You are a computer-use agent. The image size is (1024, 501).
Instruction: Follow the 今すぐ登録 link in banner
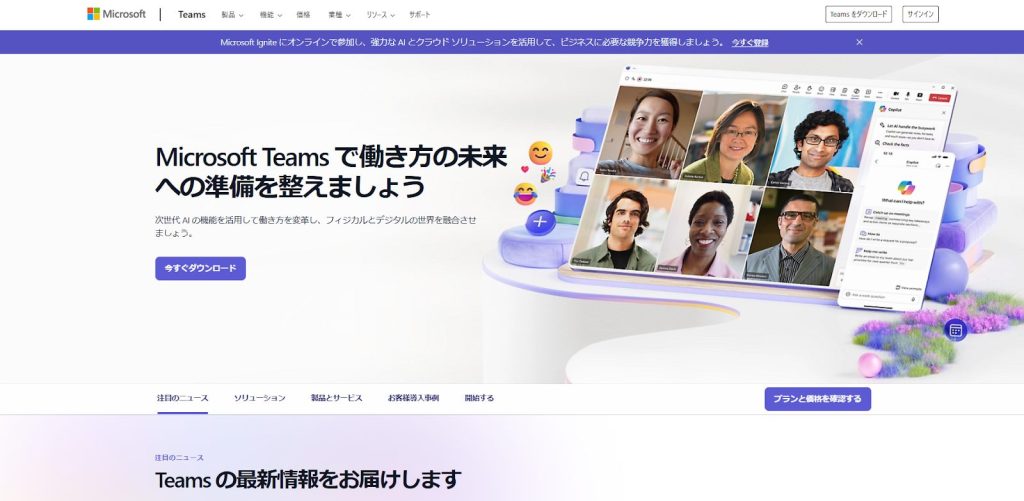[x=750, y=43]
